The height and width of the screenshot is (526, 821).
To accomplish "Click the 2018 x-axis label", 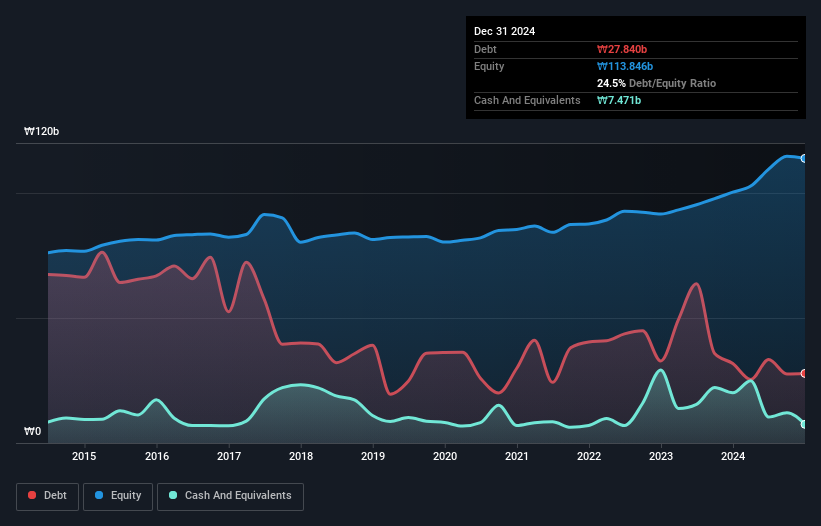I will (301, 456).
